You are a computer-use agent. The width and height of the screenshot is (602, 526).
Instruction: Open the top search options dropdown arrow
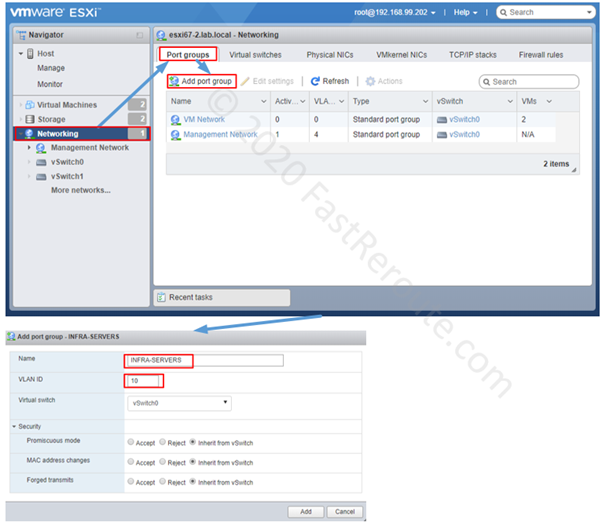[589, 12]
